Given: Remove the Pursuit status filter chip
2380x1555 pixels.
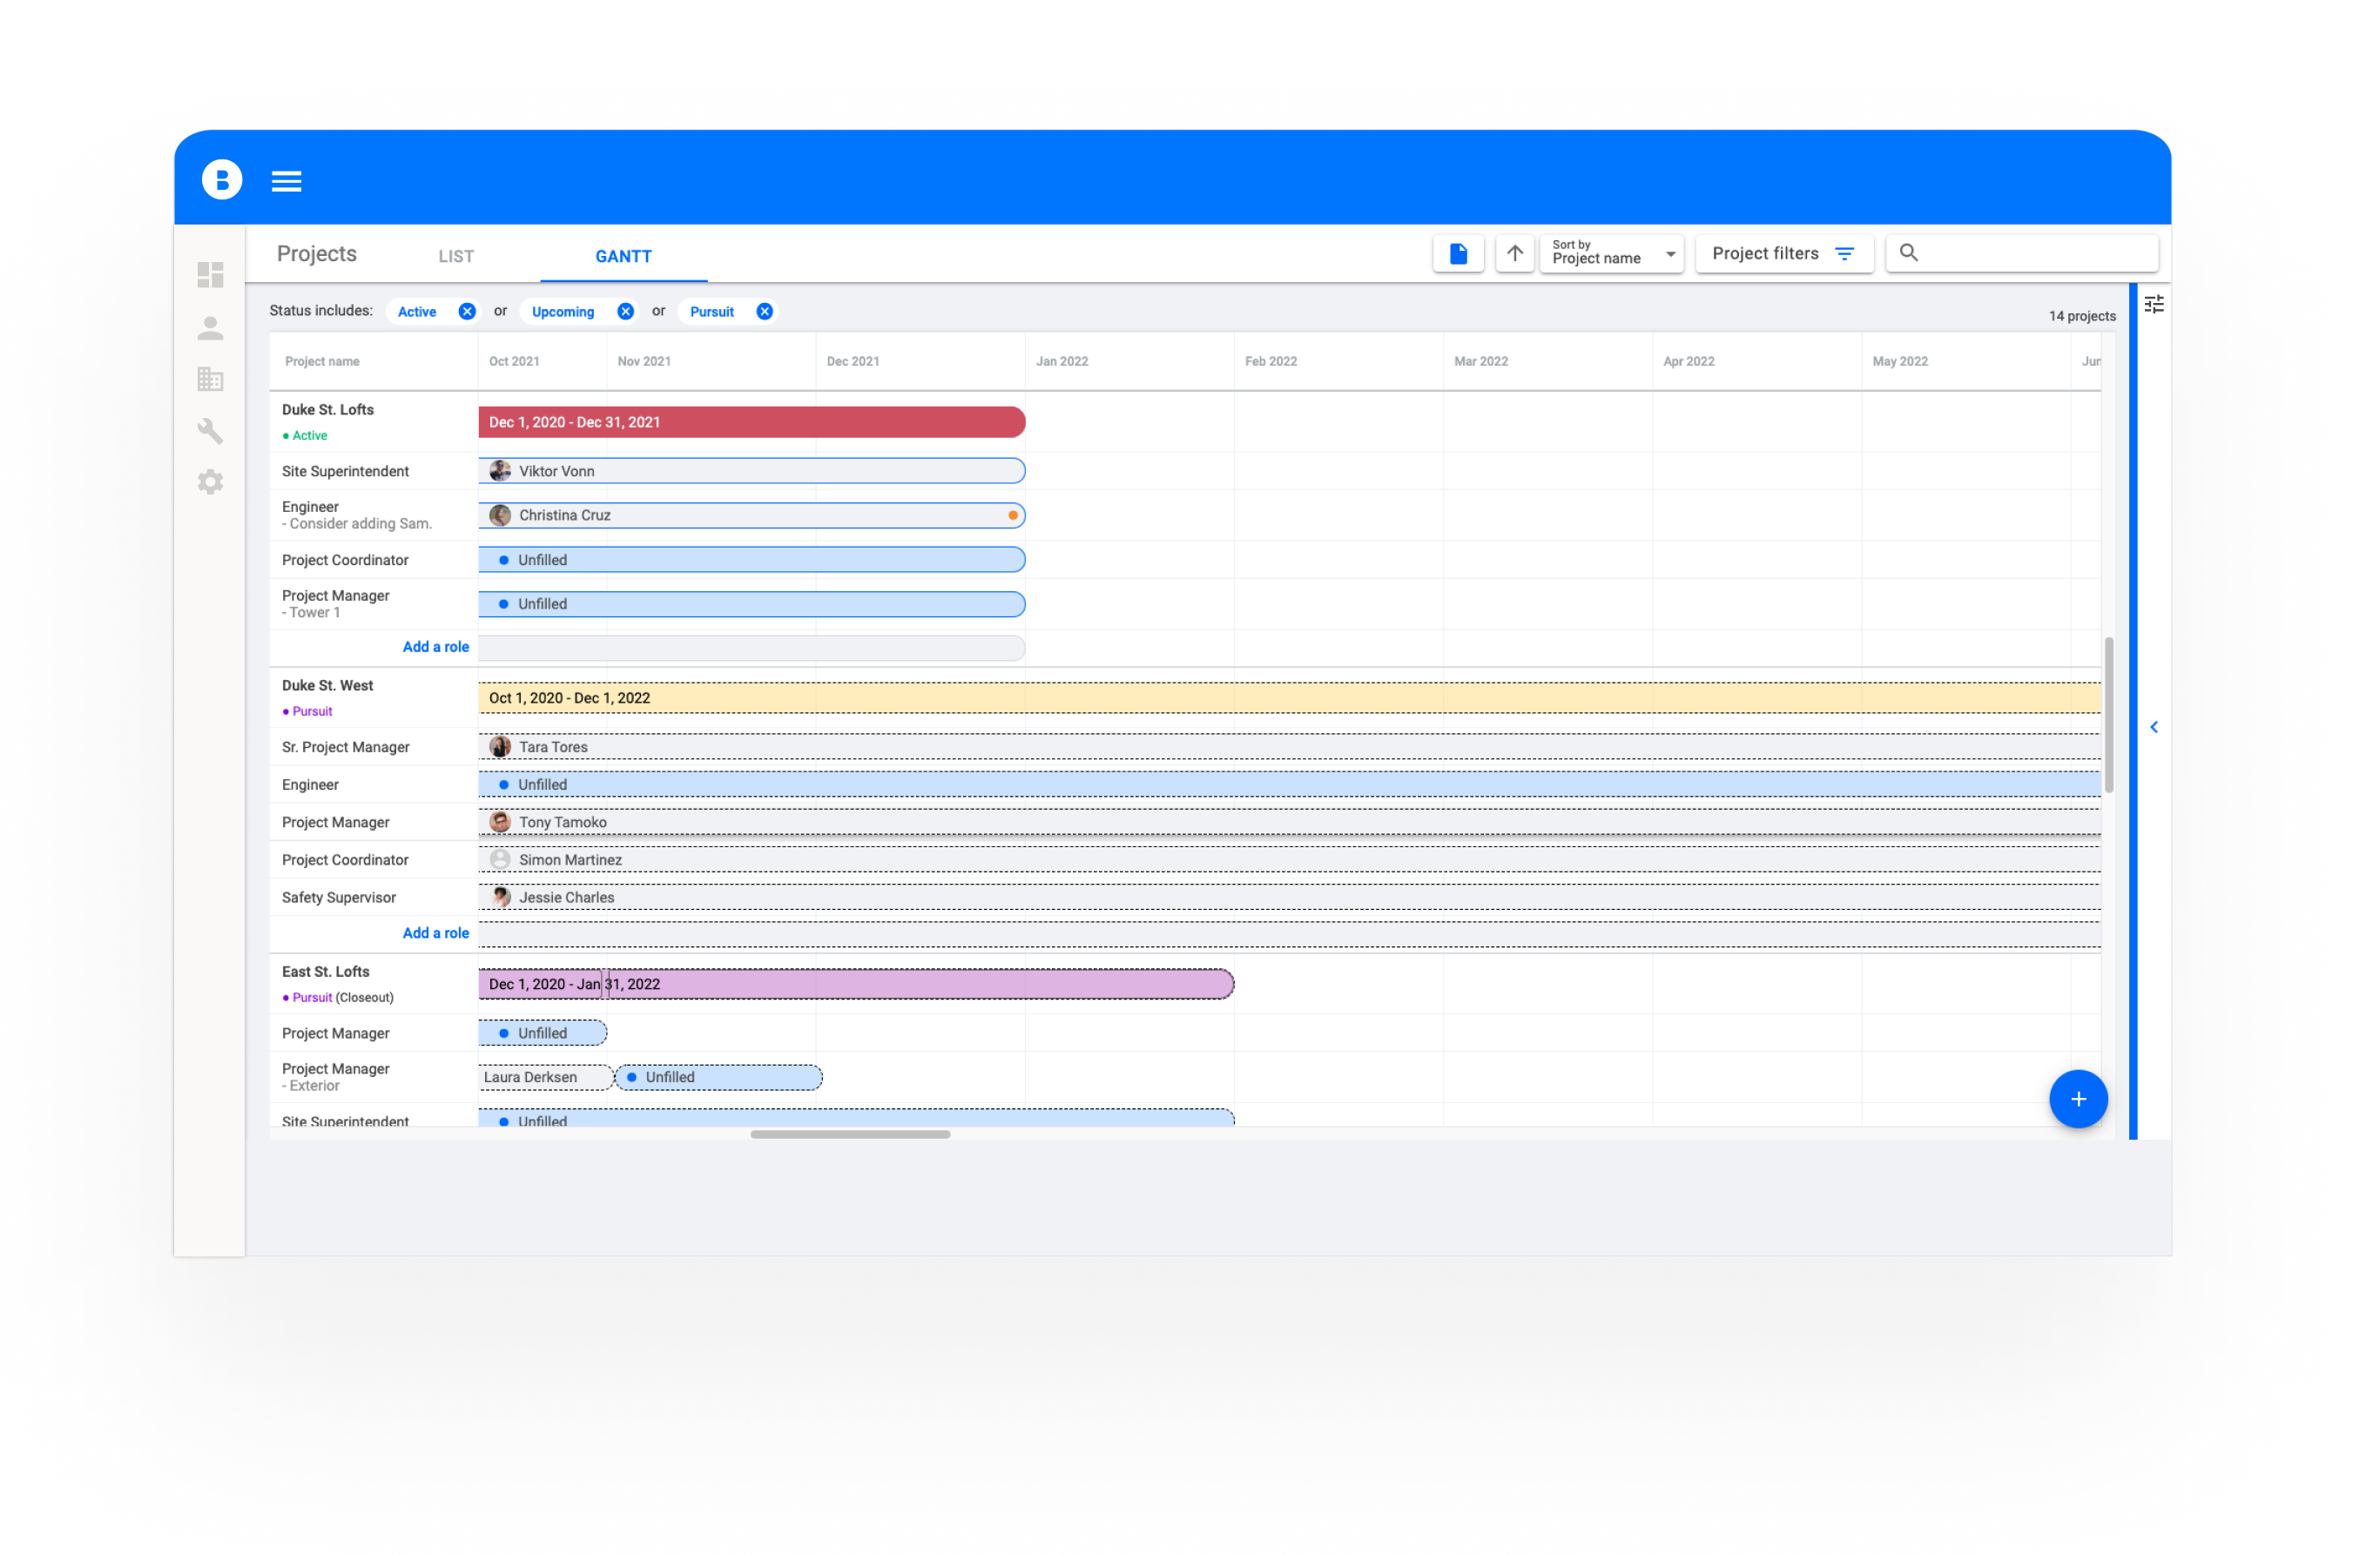Looking at the screenshot, I should pyautogui.click(x=764, y=312).
